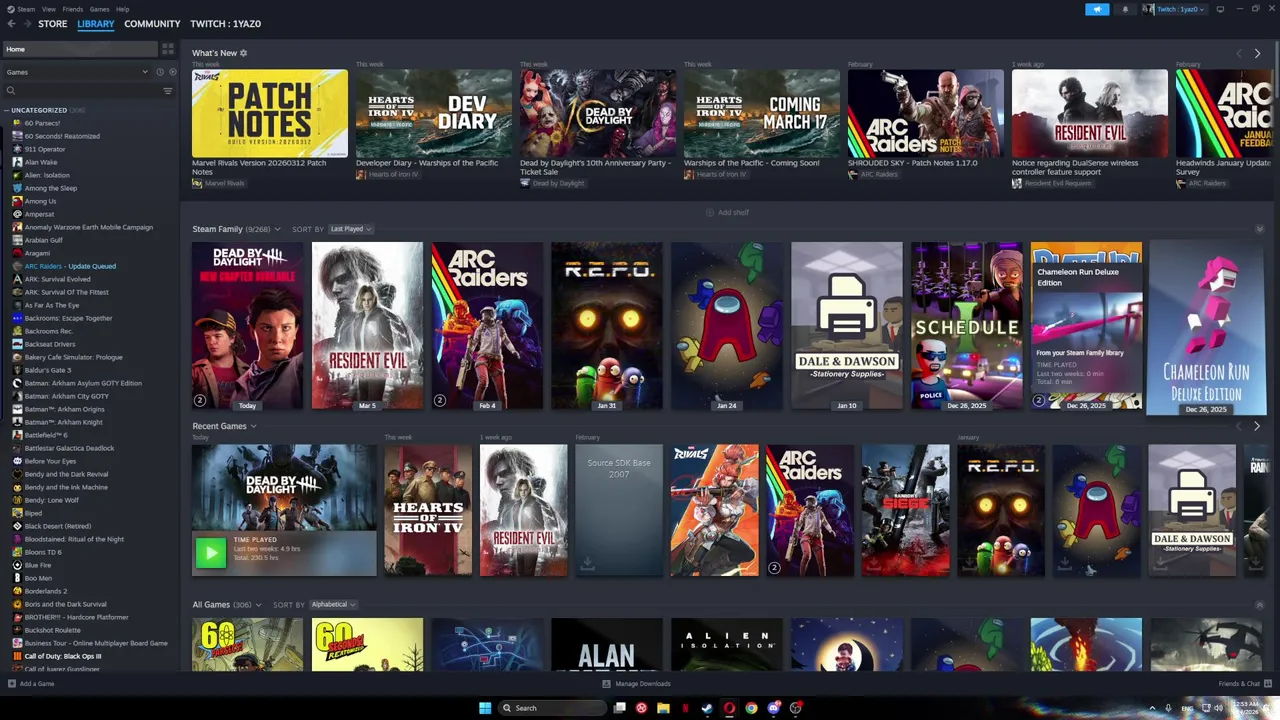1280x720 pixels.
Task: Switch library to collections grid view
Action: [x=168, y=49]
